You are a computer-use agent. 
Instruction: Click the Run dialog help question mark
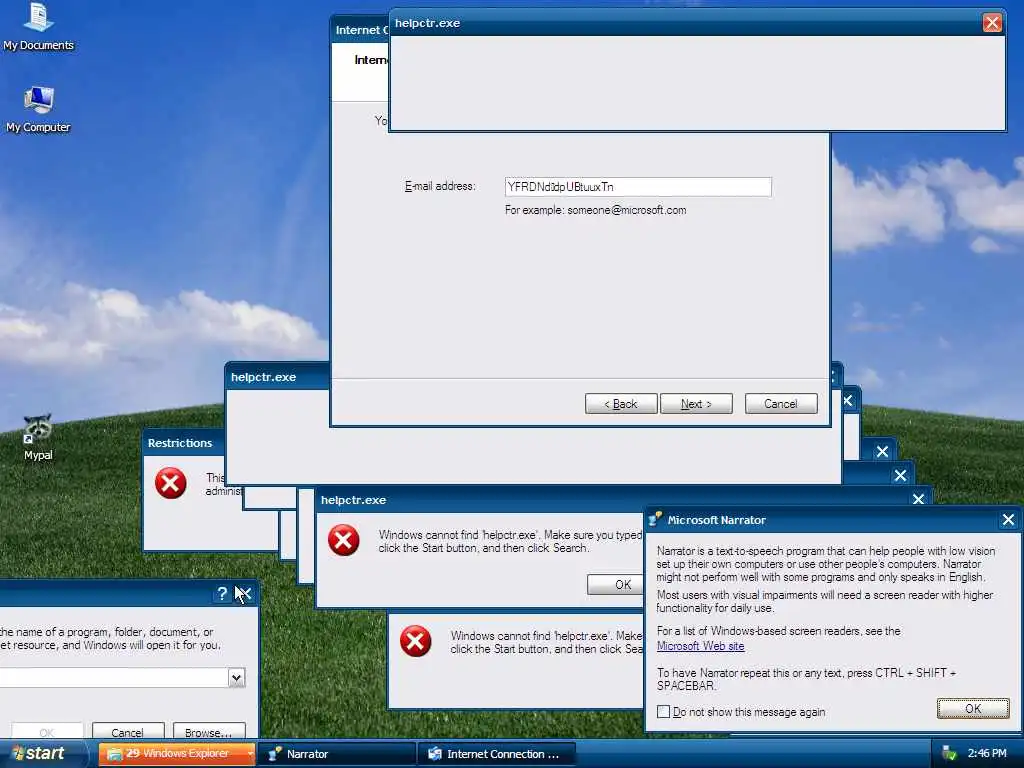pos(222,593)
